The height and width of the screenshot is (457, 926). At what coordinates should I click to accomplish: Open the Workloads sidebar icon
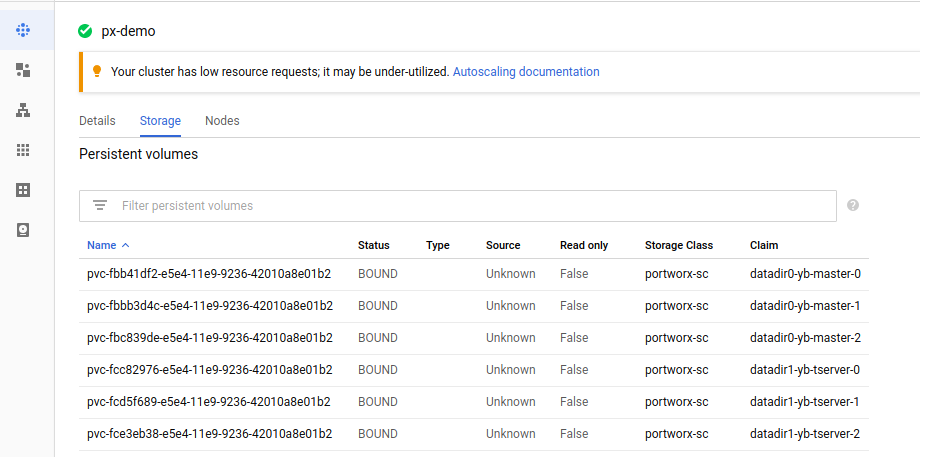pos(23,70)
